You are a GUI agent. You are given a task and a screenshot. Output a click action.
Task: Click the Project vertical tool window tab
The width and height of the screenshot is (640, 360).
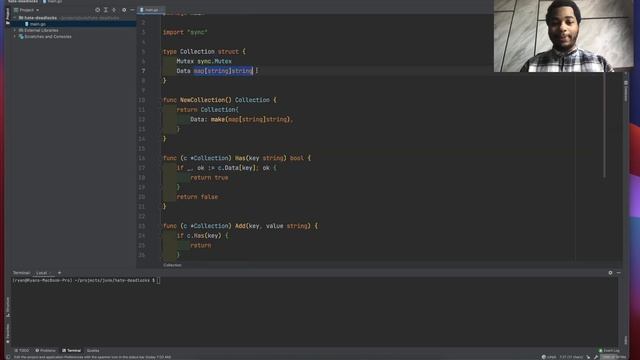pos(7,16)
